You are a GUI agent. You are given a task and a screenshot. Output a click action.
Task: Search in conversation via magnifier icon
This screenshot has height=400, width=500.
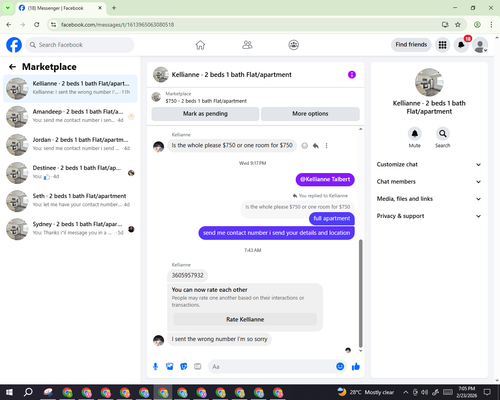tap(443, 134)
